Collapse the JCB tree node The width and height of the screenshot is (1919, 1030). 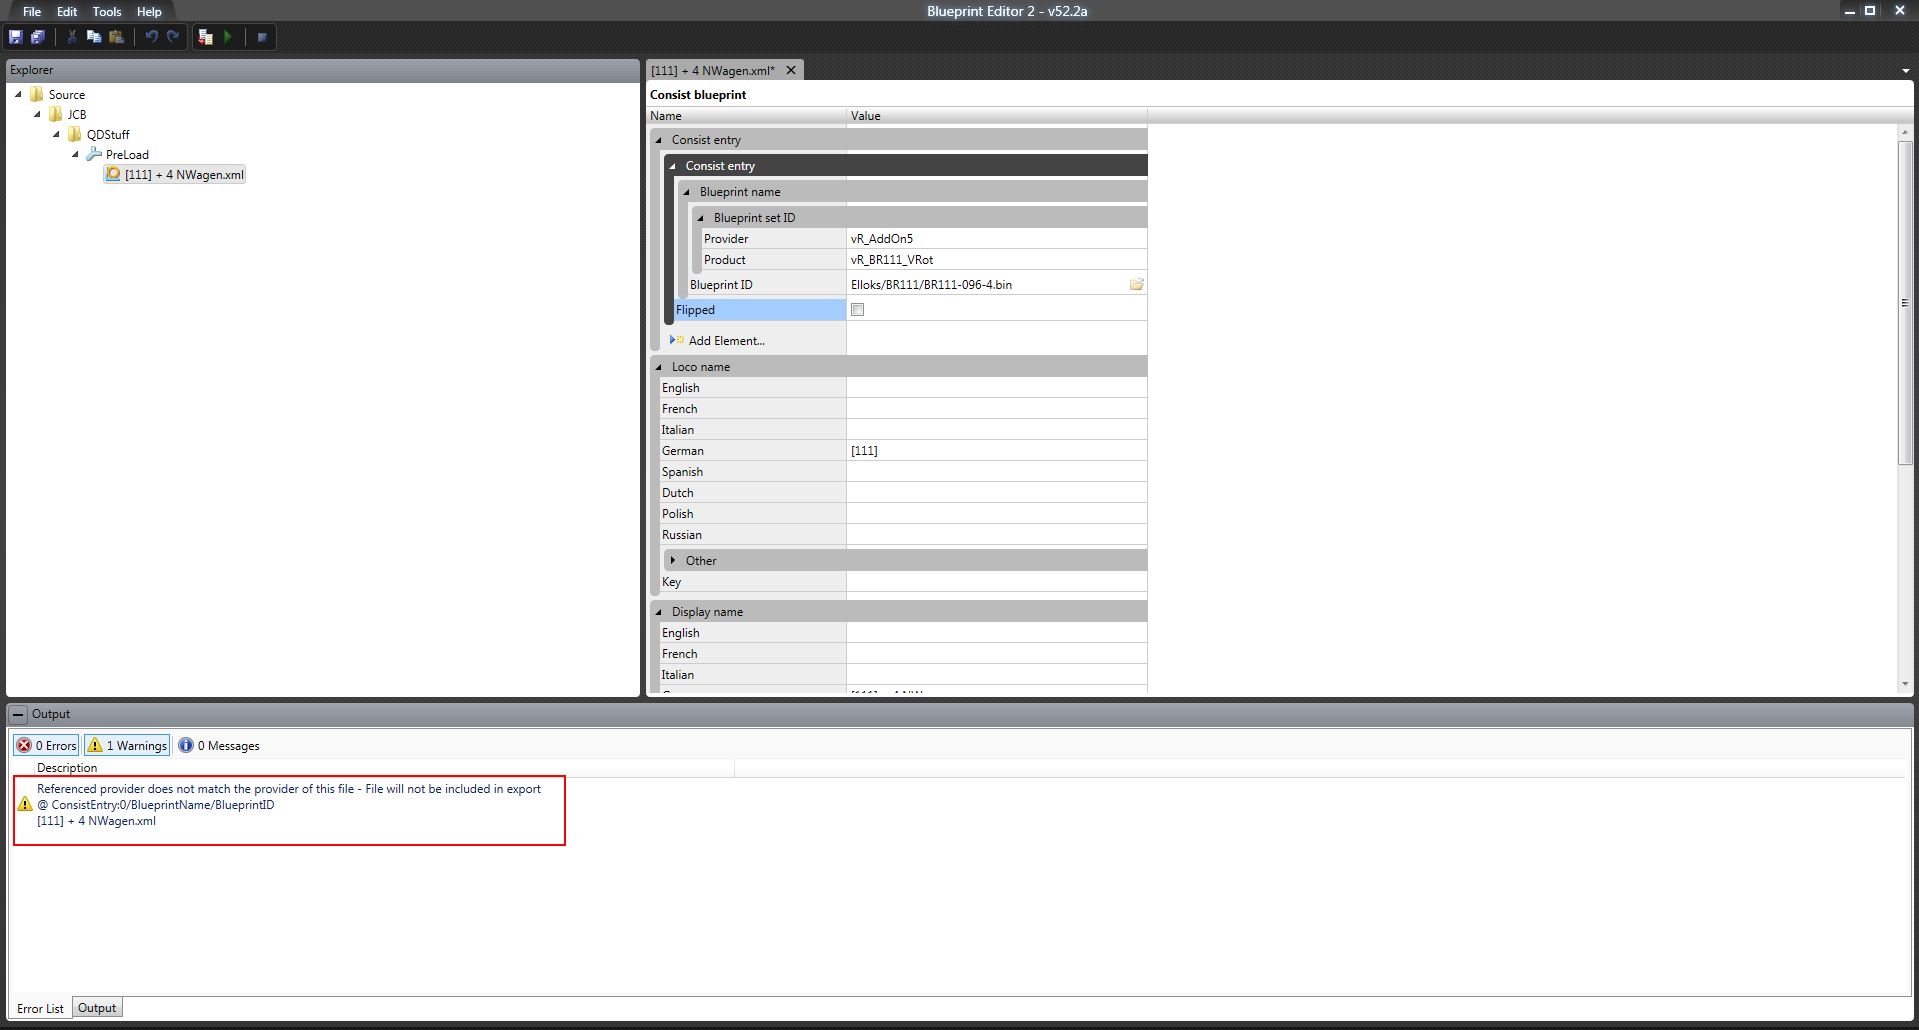point(37,114)
